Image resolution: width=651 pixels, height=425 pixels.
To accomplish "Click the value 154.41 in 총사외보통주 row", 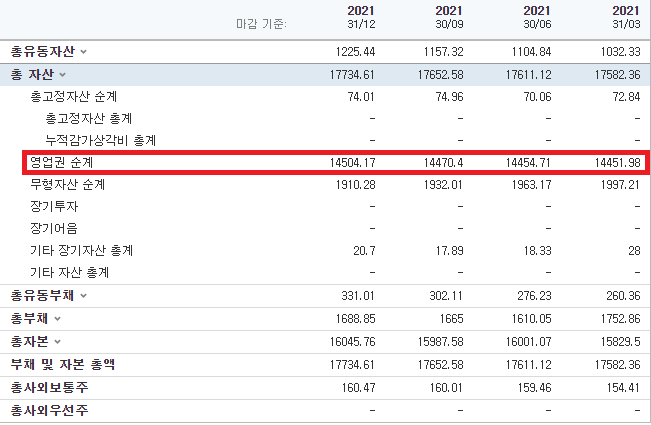I will click(x=623, y=388).
